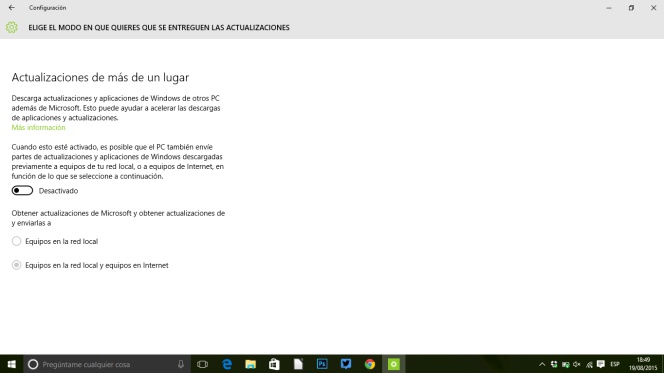
Task: Click the Cortana circle icon
Action: coord(33,364)
